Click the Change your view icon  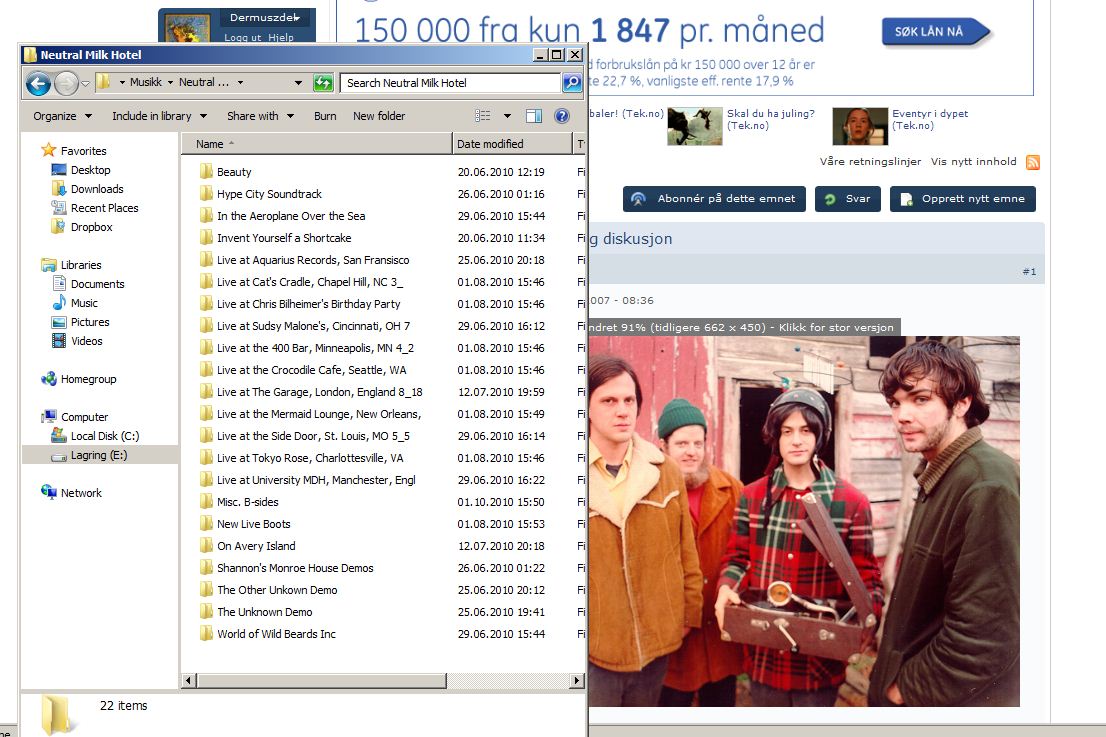pyautogui.click(x=483, y=116)
